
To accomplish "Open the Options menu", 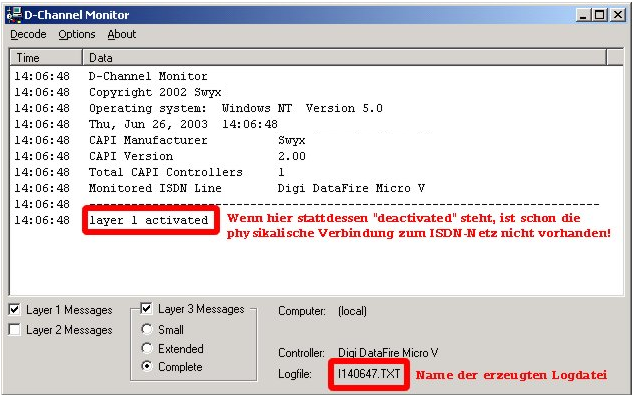I will 77,34.
